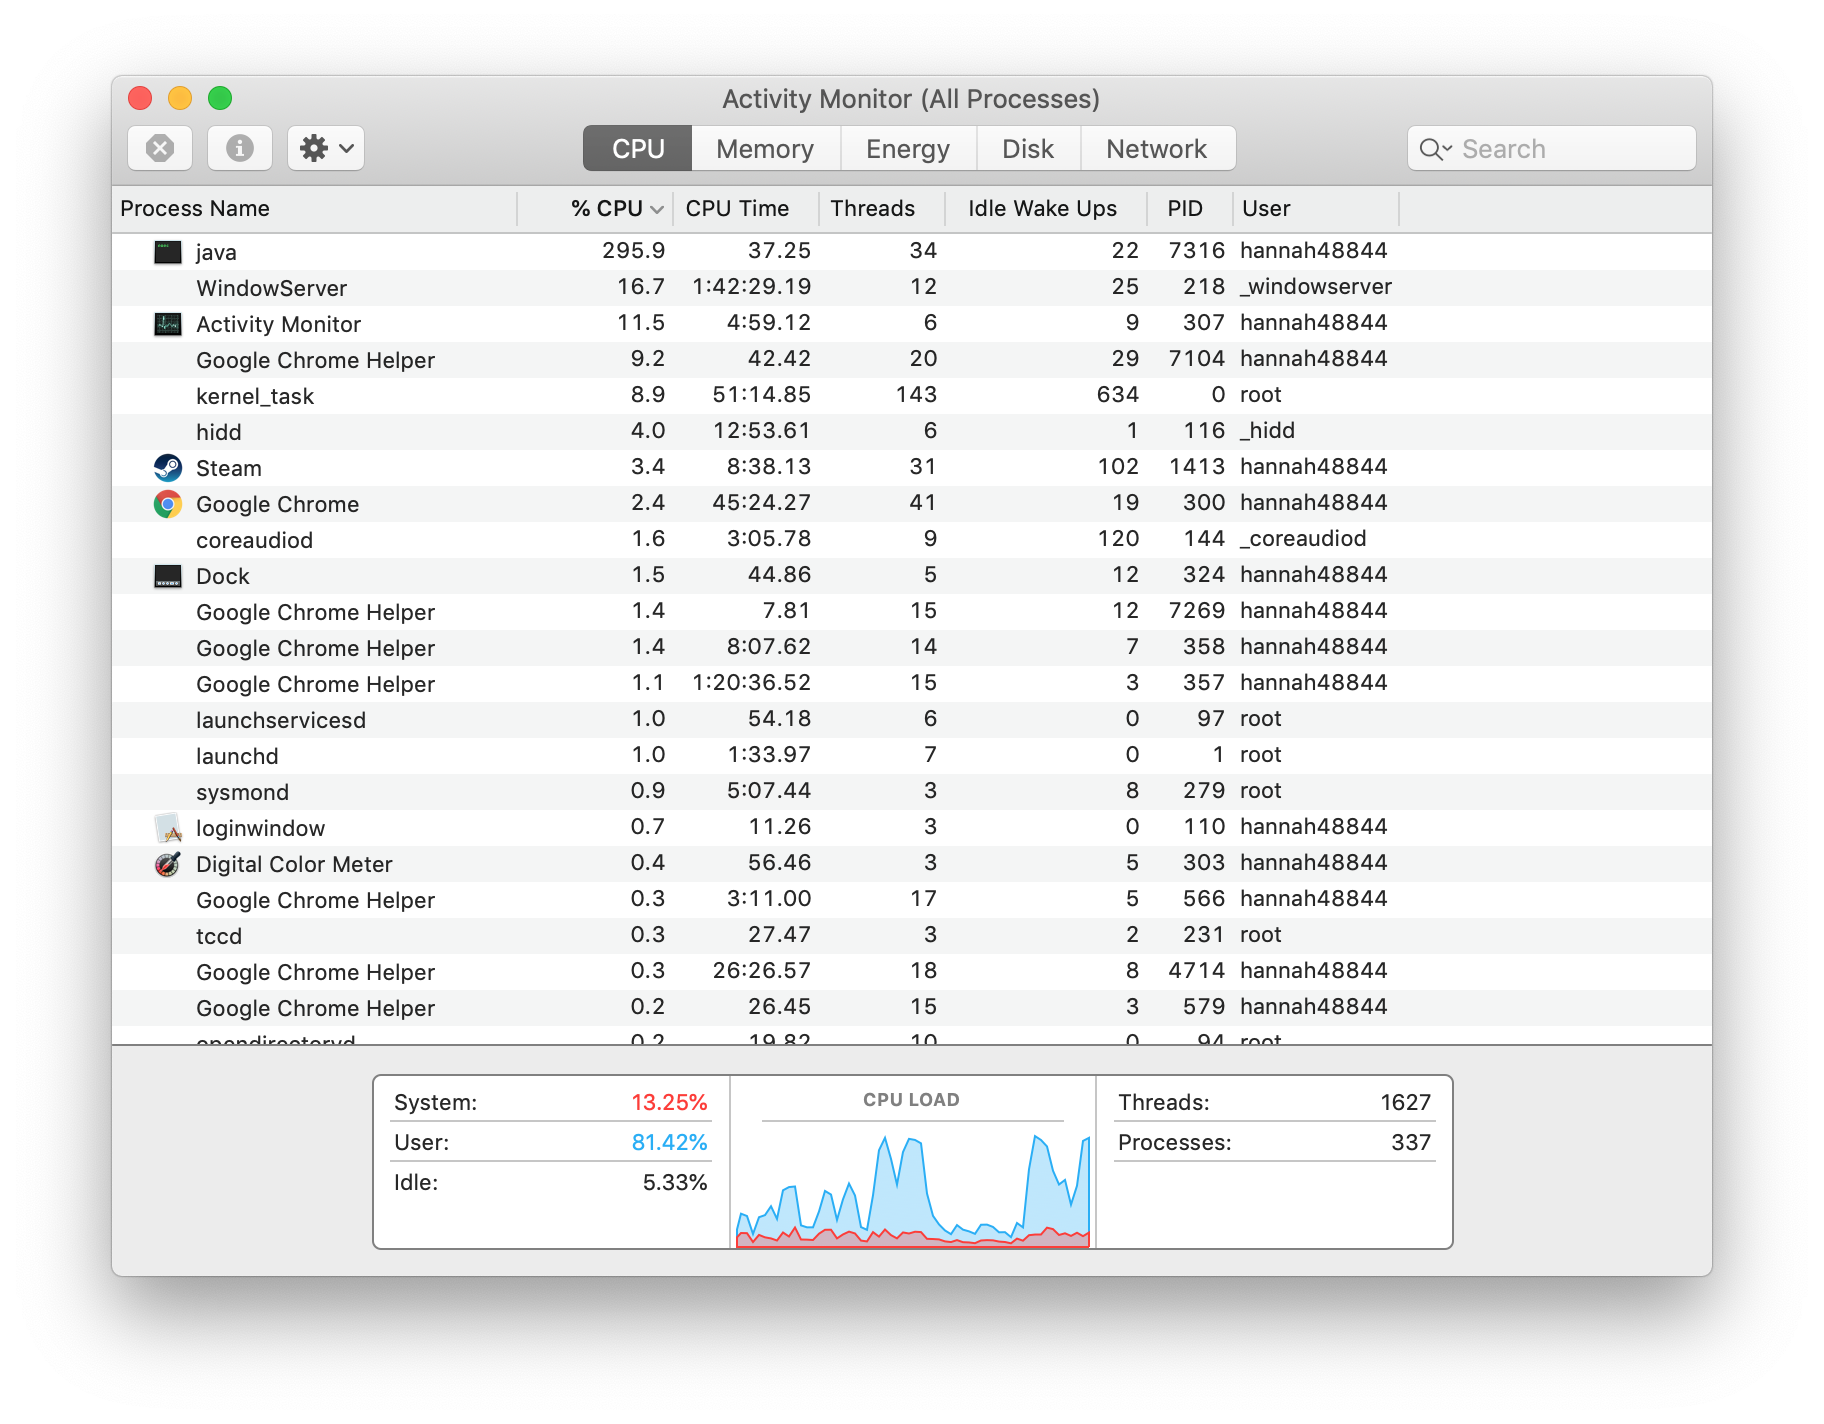Select Google Chrome Helper with PID 579
Screen dimensions: 1824x1424
(x=912, y=1007)
